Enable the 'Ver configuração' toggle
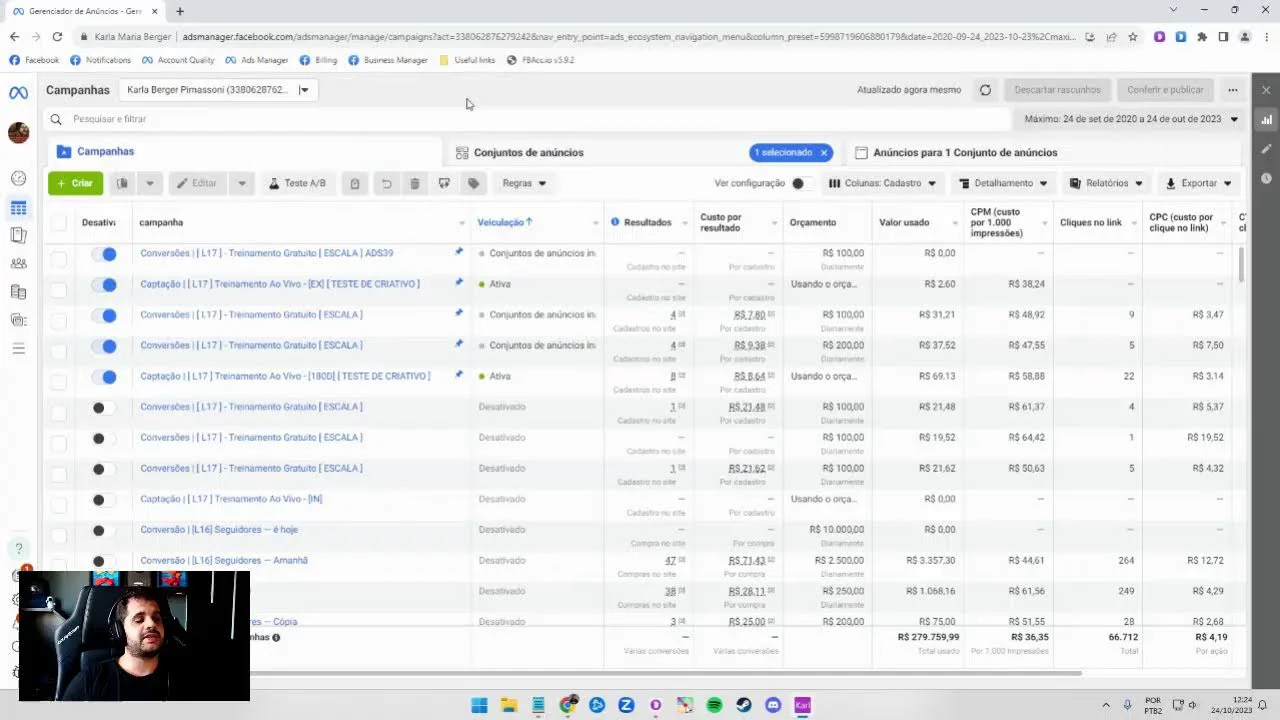 pyautogui.click(x=799, y=184)
